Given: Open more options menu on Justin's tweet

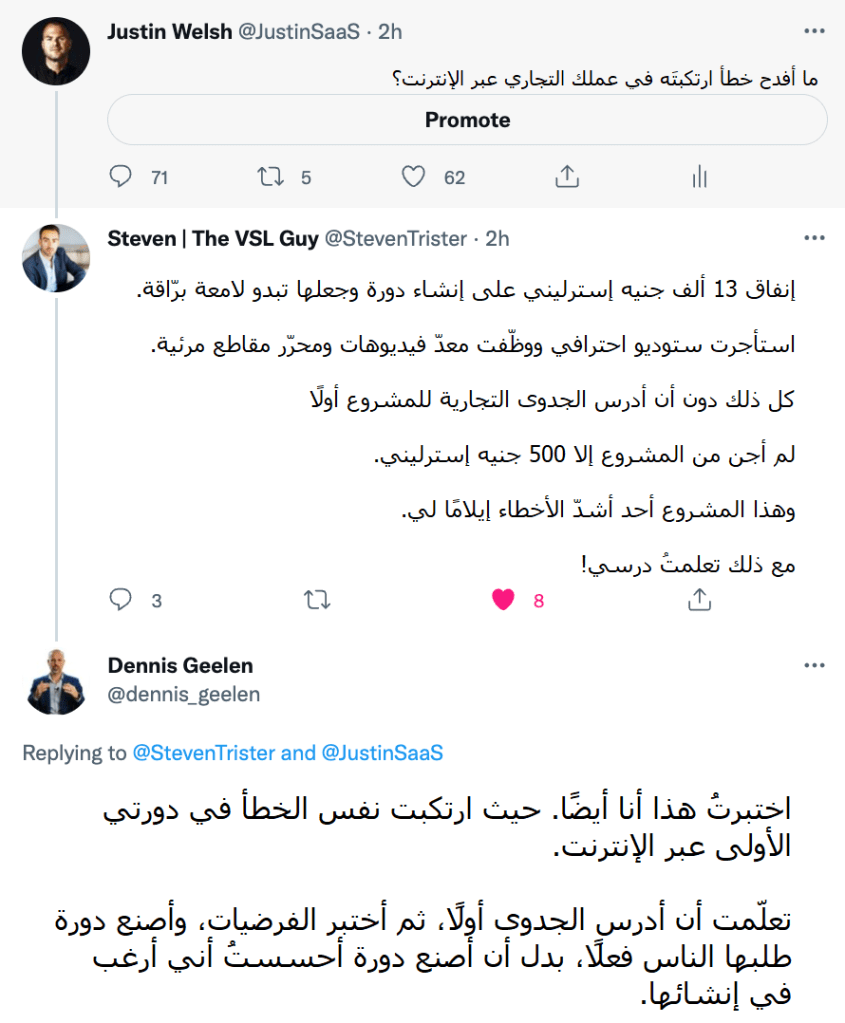Looking at the screenshot, I should (x=815, y=31).
